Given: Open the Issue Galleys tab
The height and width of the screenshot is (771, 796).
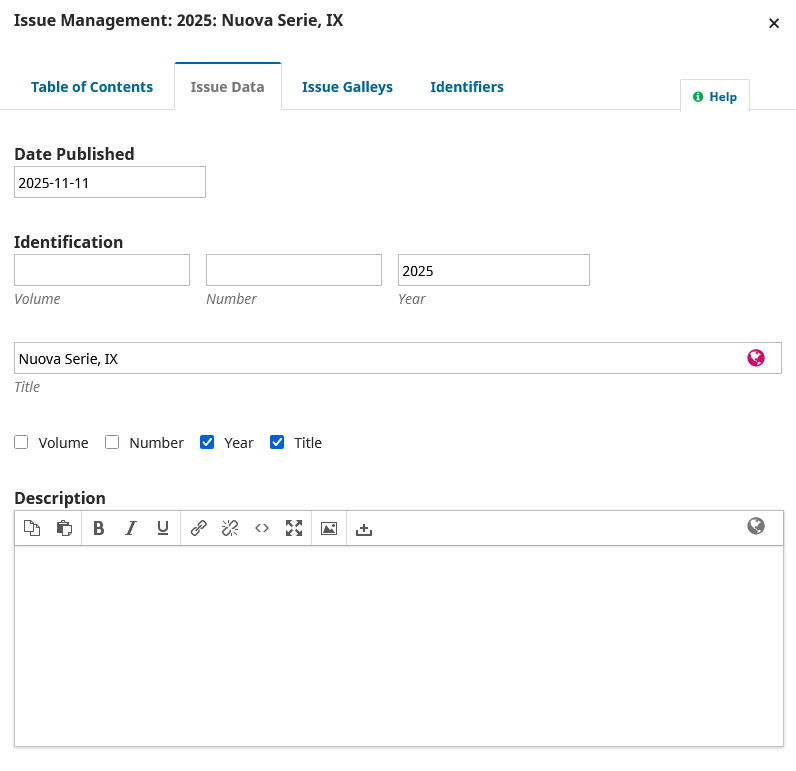Looking at the screenshot, I should click(347, 87).
